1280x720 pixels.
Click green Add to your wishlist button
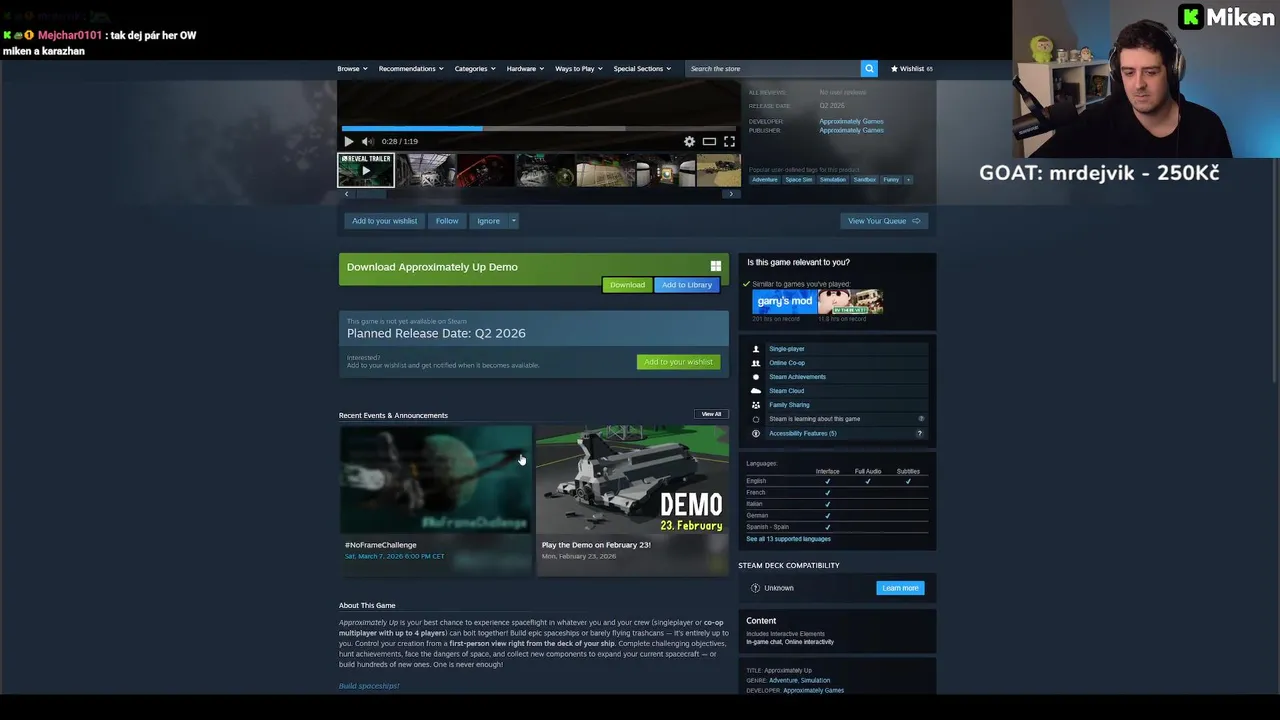click(x=678, y=362)
